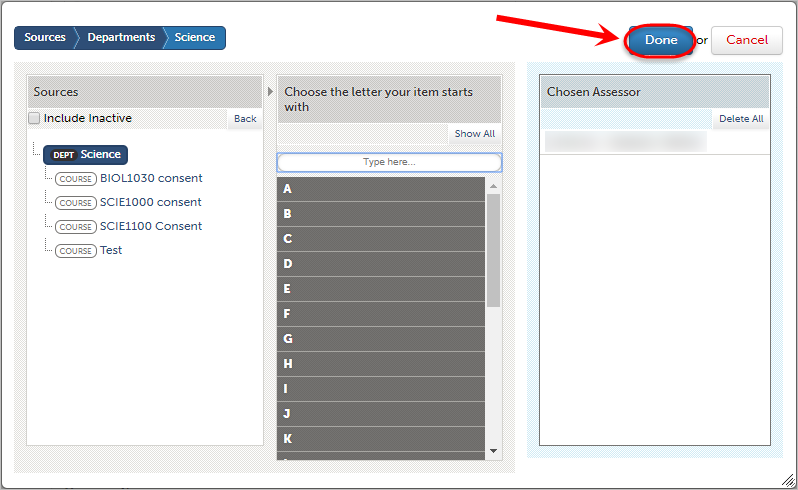Screen dimensions: 798x490
Task: Open the Test course
Action: [111, 250]
